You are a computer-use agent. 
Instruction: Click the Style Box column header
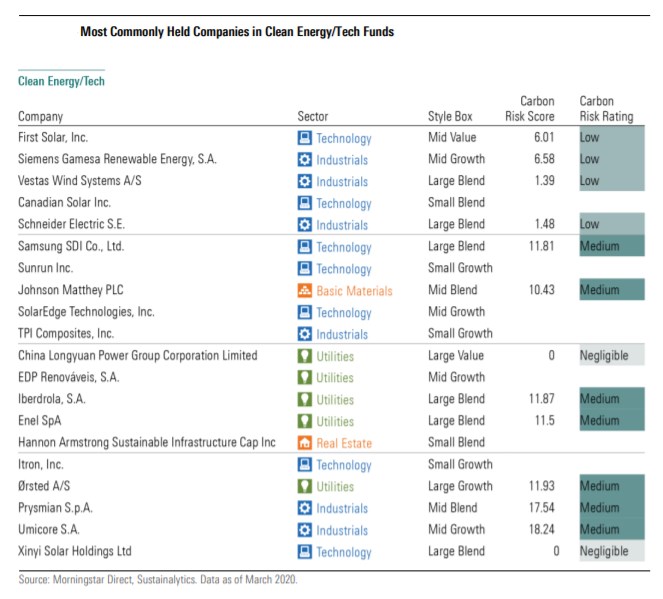(449, 116)
